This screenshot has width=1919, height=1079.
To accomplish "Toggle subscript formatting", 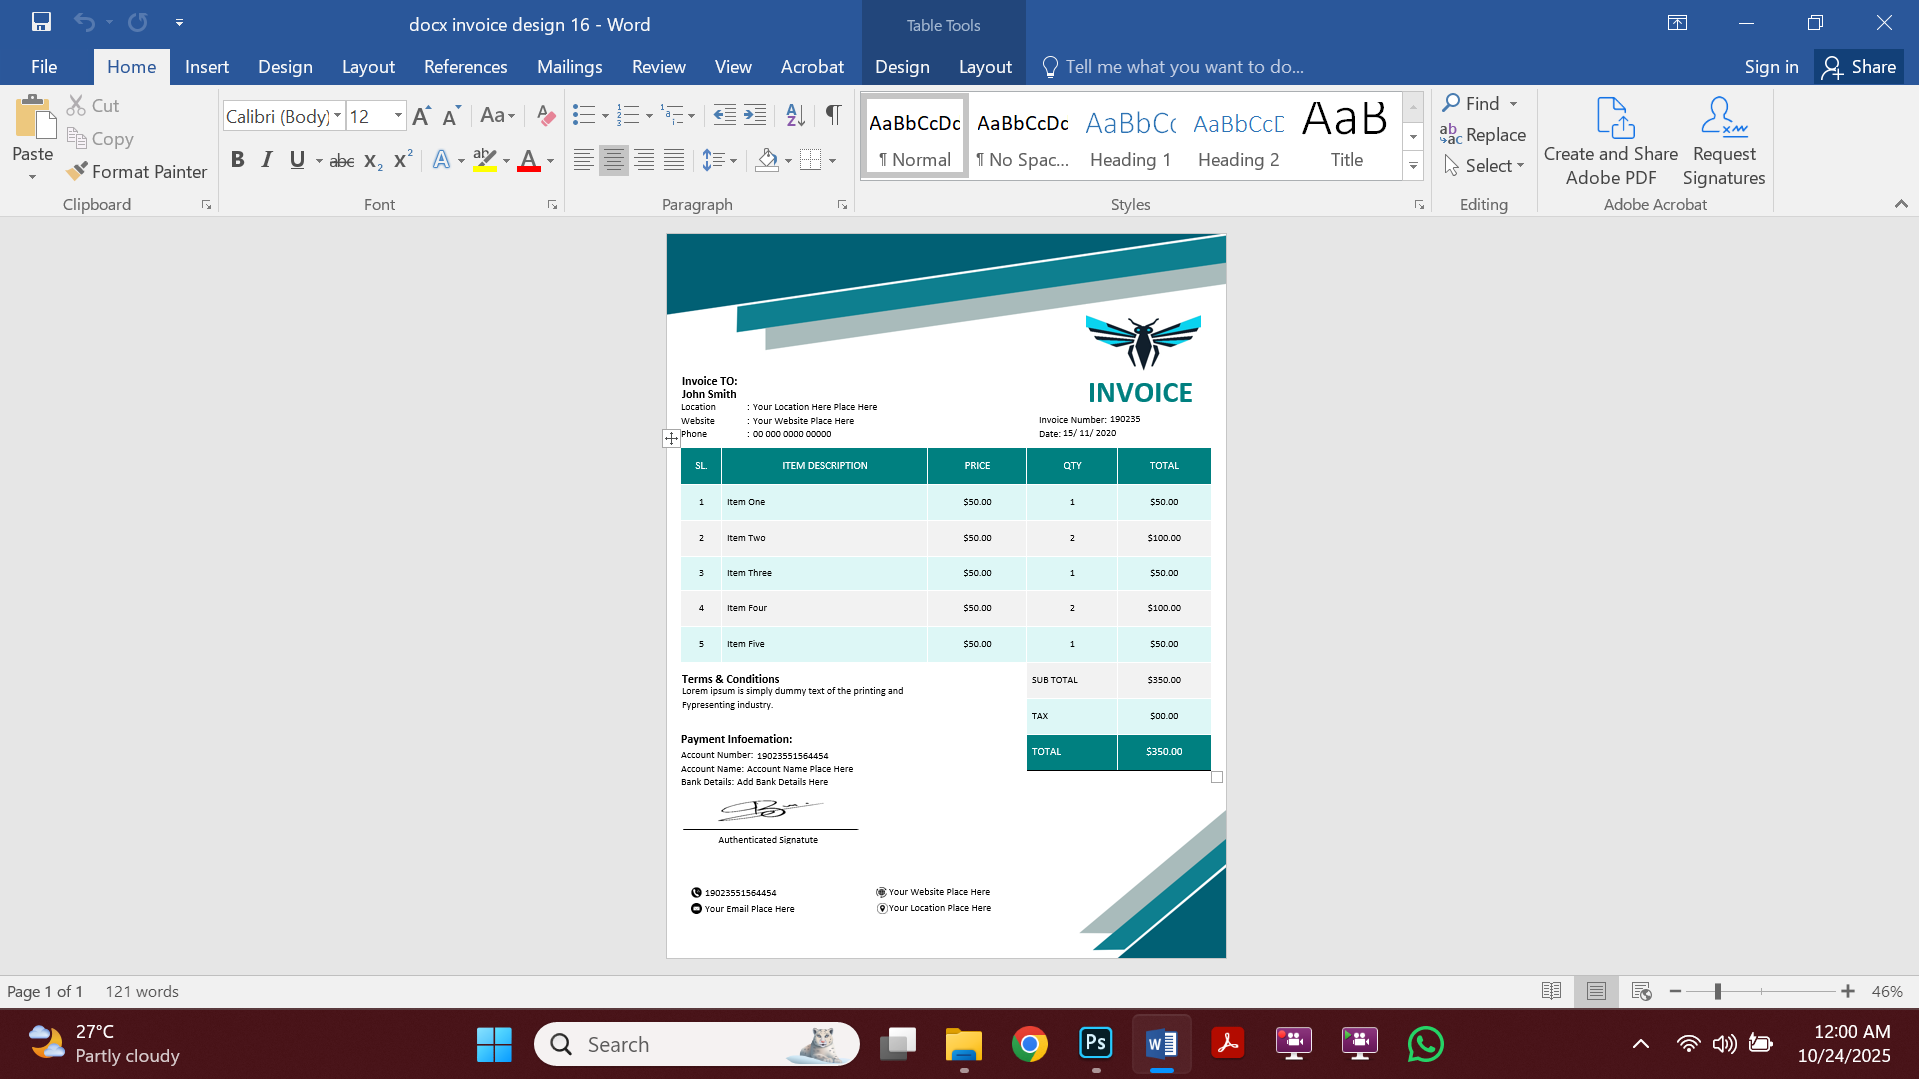I will pos(371,160).
